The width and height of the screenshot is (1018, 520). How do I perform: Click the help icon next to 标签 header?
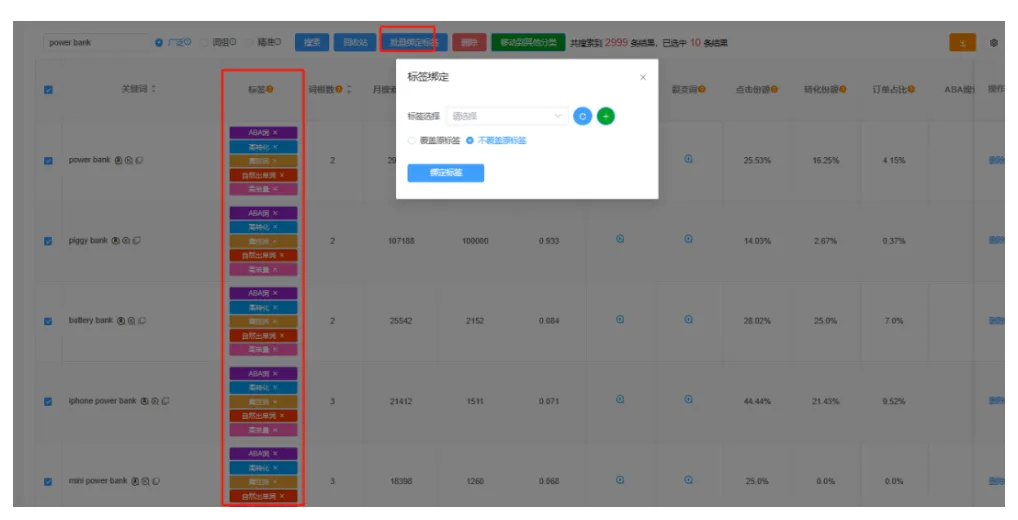click(x=269, y=90)
